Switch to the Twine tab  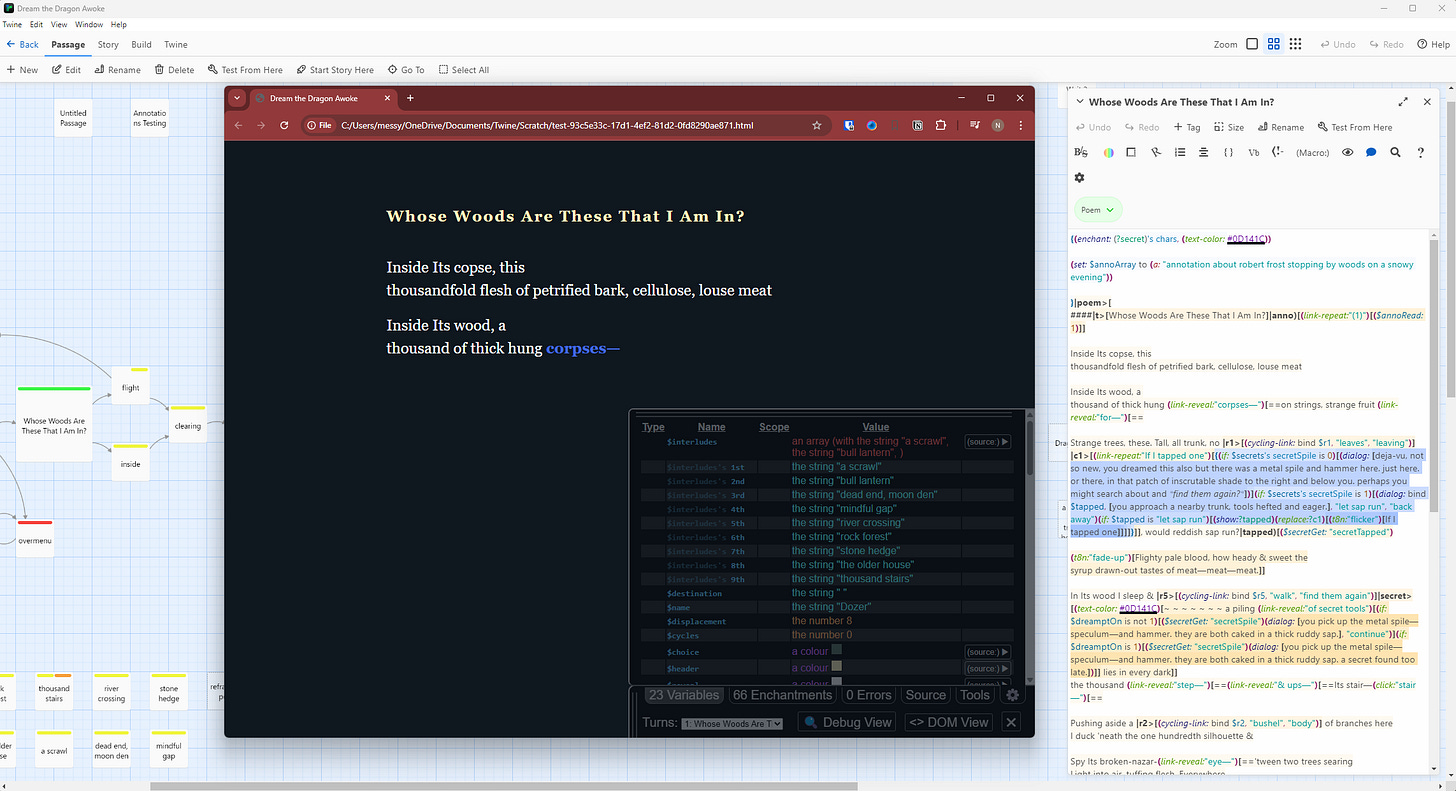tap(175, 44)
